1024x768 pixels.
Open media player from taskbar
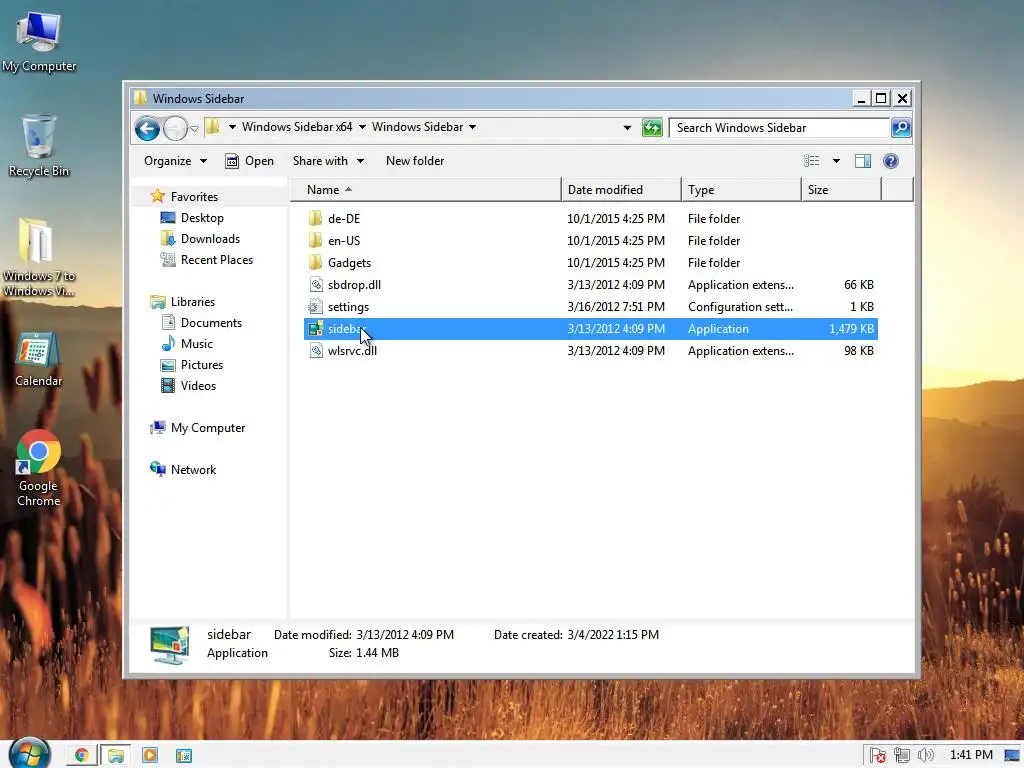pos(150,756)
